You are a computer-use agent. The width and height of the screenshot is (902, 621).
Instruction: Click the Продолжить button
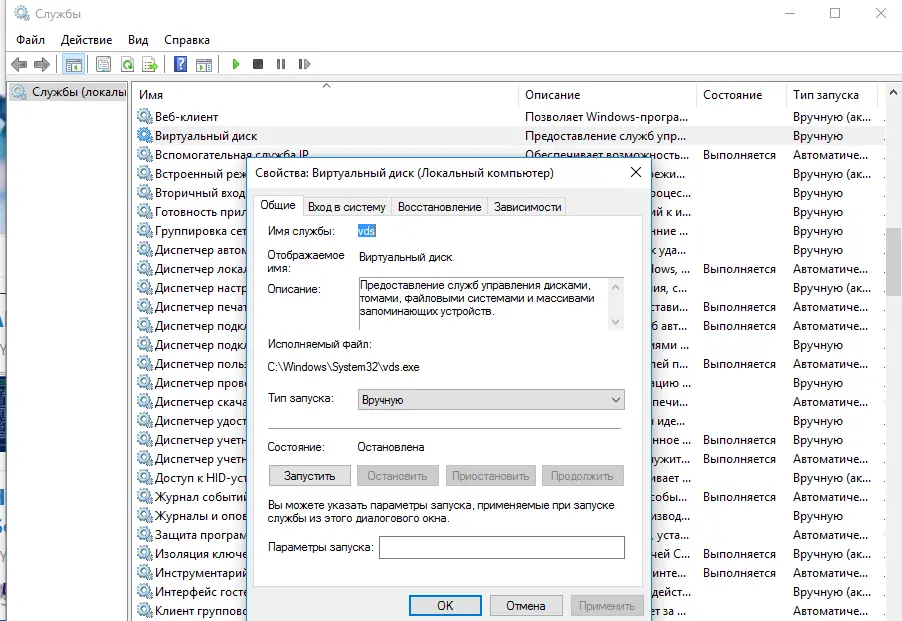[x=582, y=476]
